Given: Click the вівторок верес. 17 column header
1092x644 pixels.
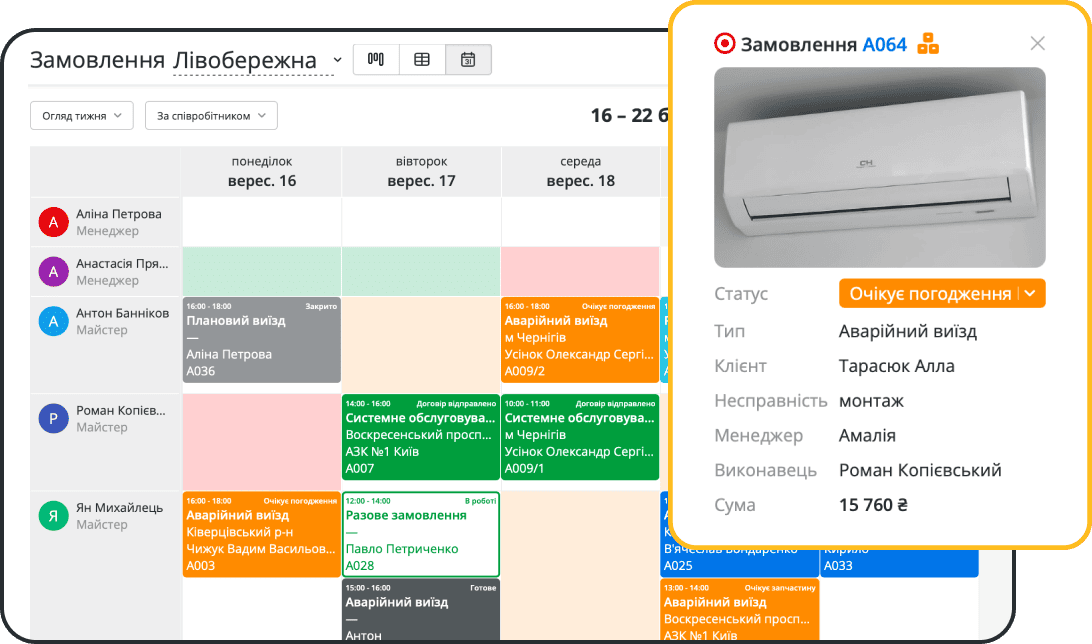Looking at the screenshot, I should (421, 171).
